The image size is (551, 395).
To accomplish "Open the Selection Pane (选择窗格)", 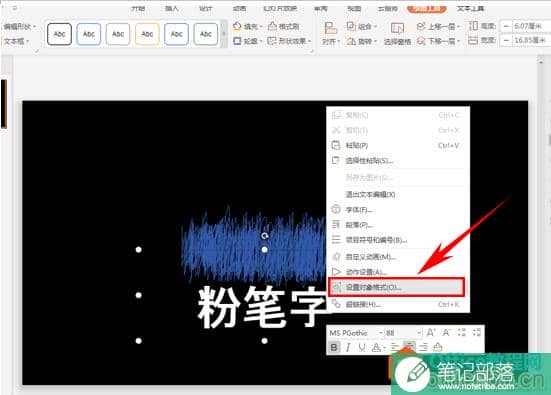I will 397,34.
